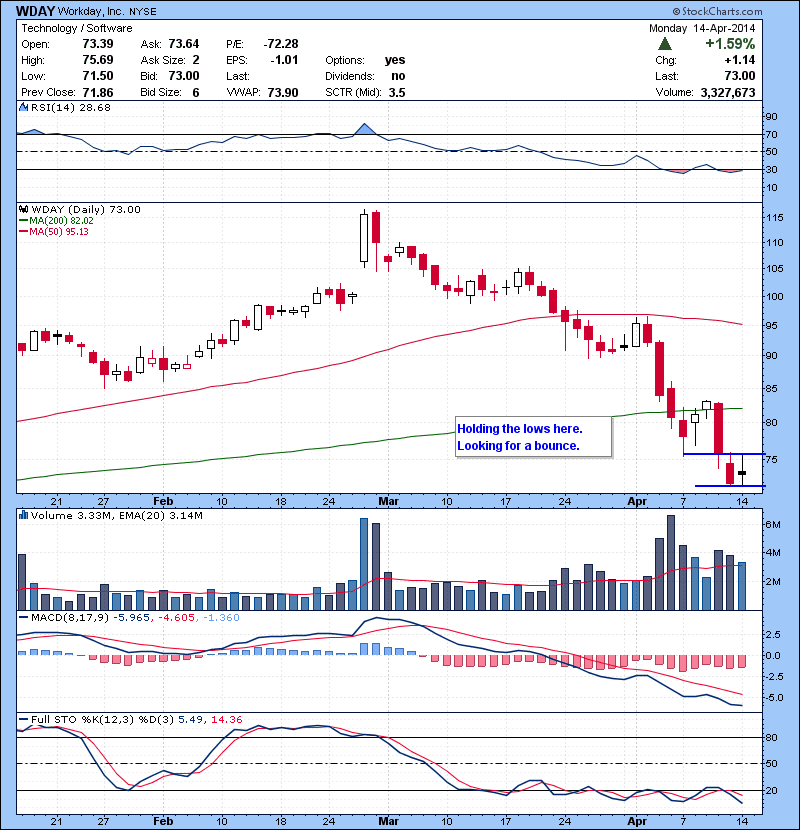
Task: Click the Holding the lows here annotation
Action: (533, 437)
